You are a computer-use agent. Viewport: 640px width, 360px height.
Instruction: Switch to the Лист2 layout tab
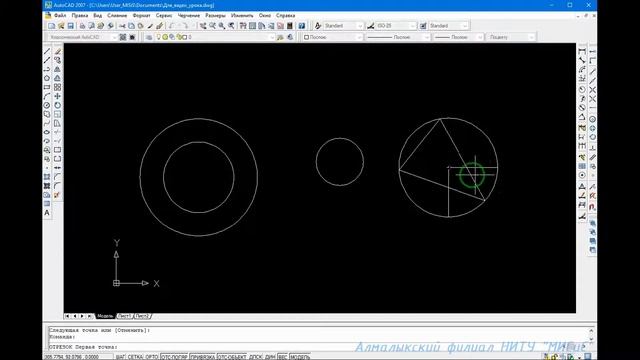tap(142, 316)
